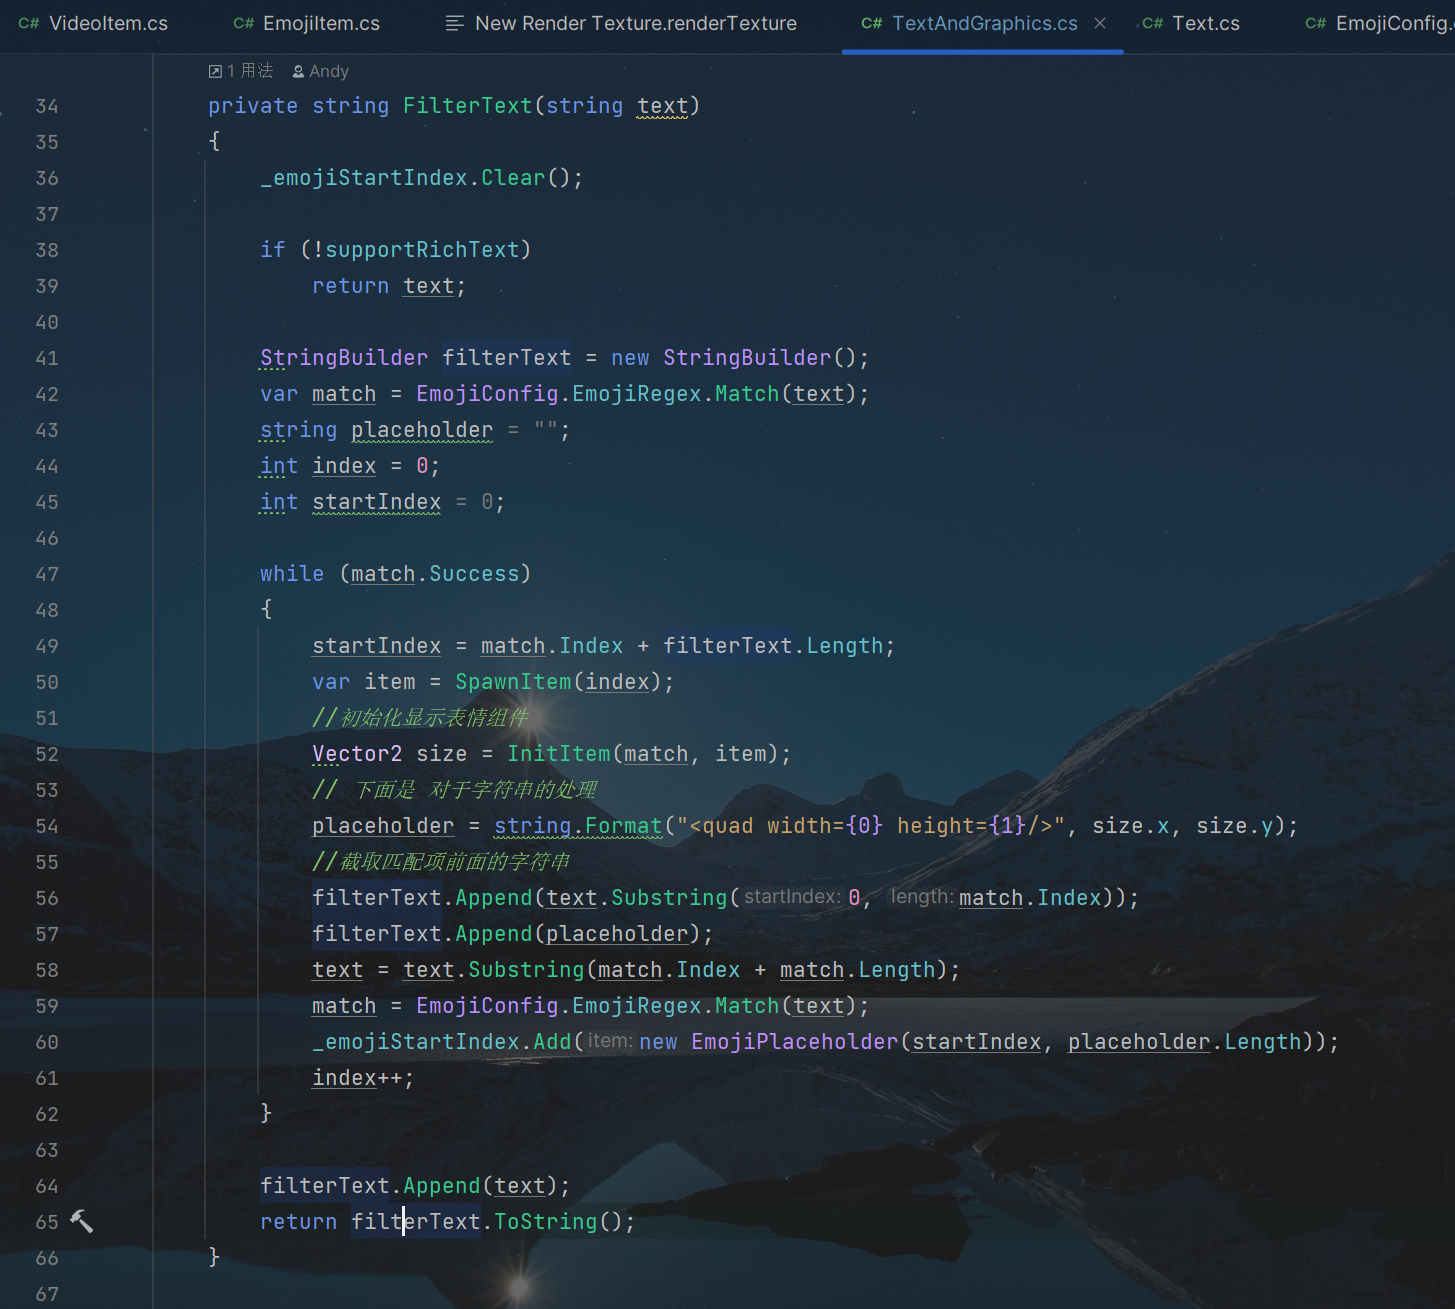The width and height of the screenshot is (1455, 1309).
Task: Click the render texture file icon in tabs
Action: [454, 23]
